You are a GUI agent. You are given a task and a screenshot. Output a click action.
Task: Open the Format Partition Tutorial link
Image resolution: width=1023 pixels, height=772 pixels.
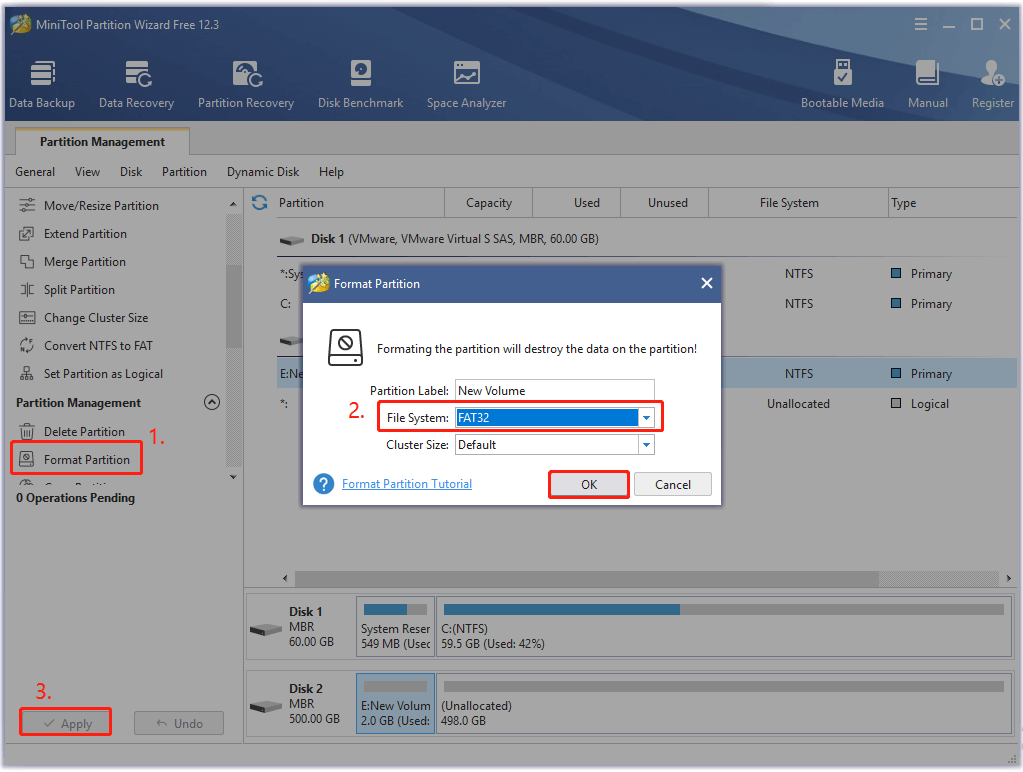(x=406, y=484)
